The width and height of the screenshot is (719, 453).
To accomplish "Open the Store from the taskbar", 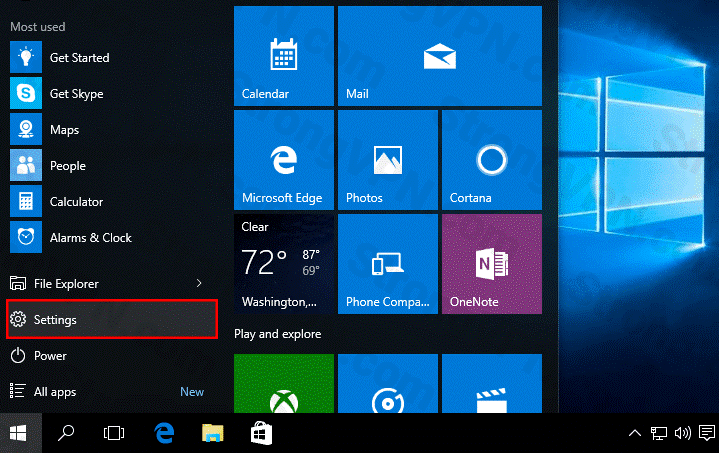I will point(261,433).
